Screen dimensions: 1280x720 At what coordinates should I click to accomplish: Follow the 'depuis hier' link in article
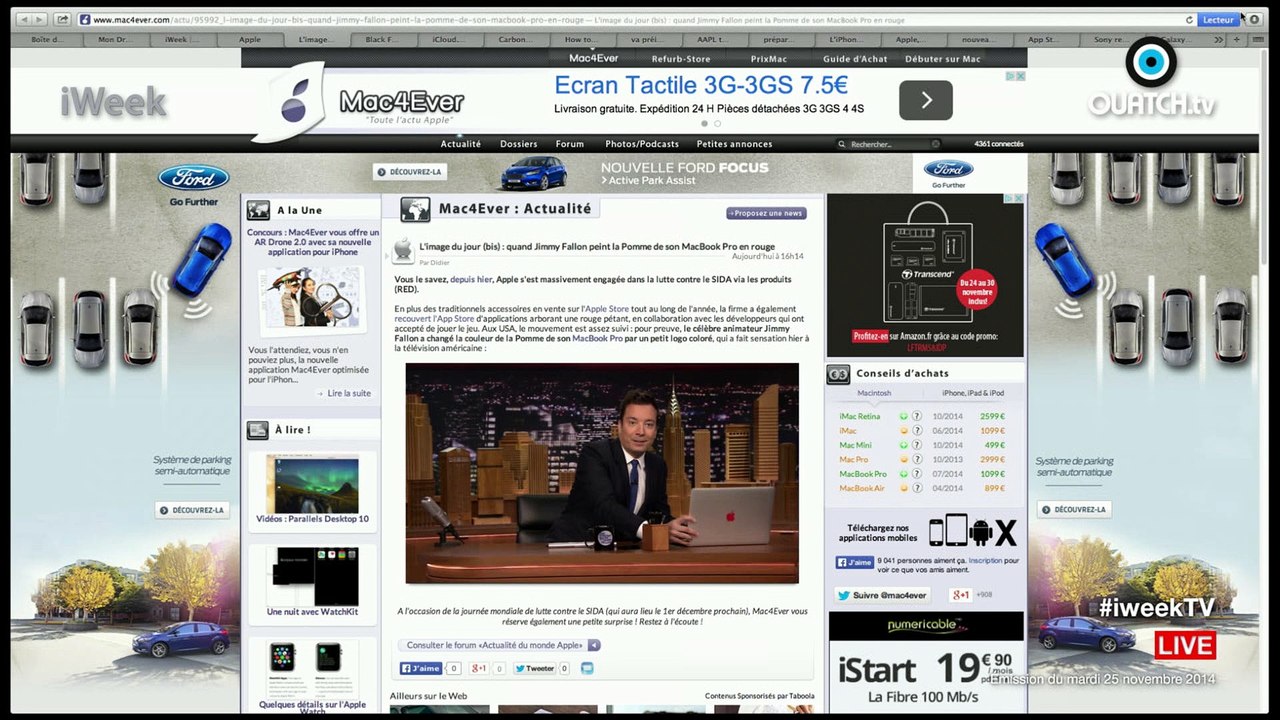pyautogui.click(x=471, y=280)
